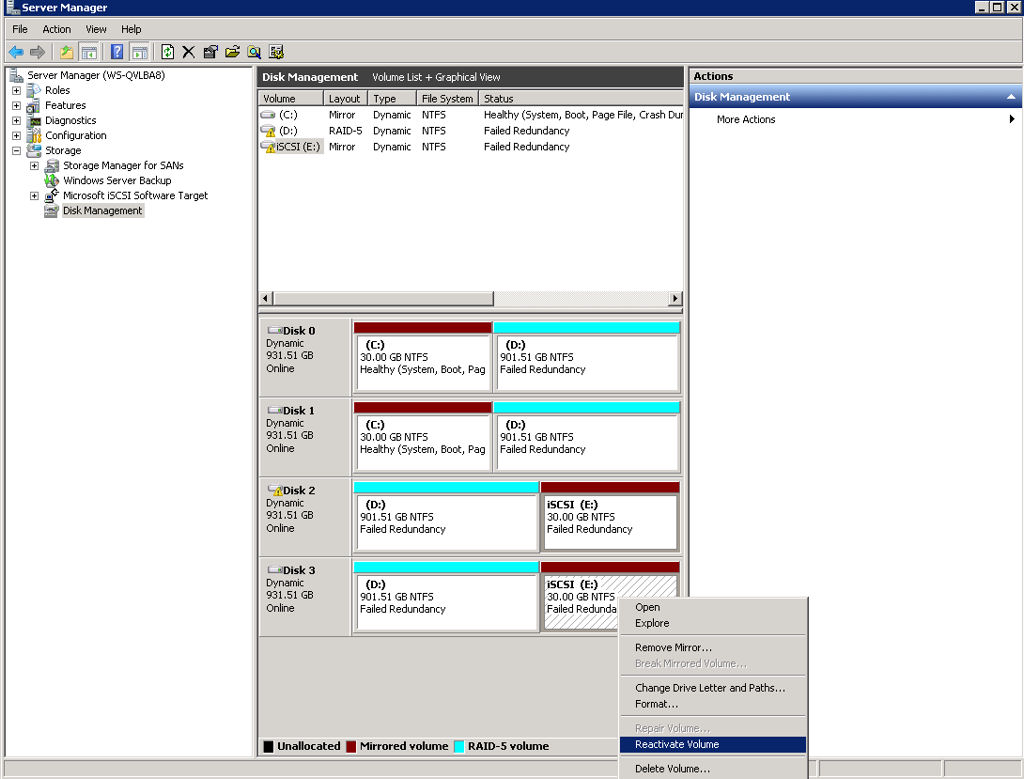The image size is (1024, 779).
Task: Click the Disk 2 warning disk icon
Action: click(275, 490)
